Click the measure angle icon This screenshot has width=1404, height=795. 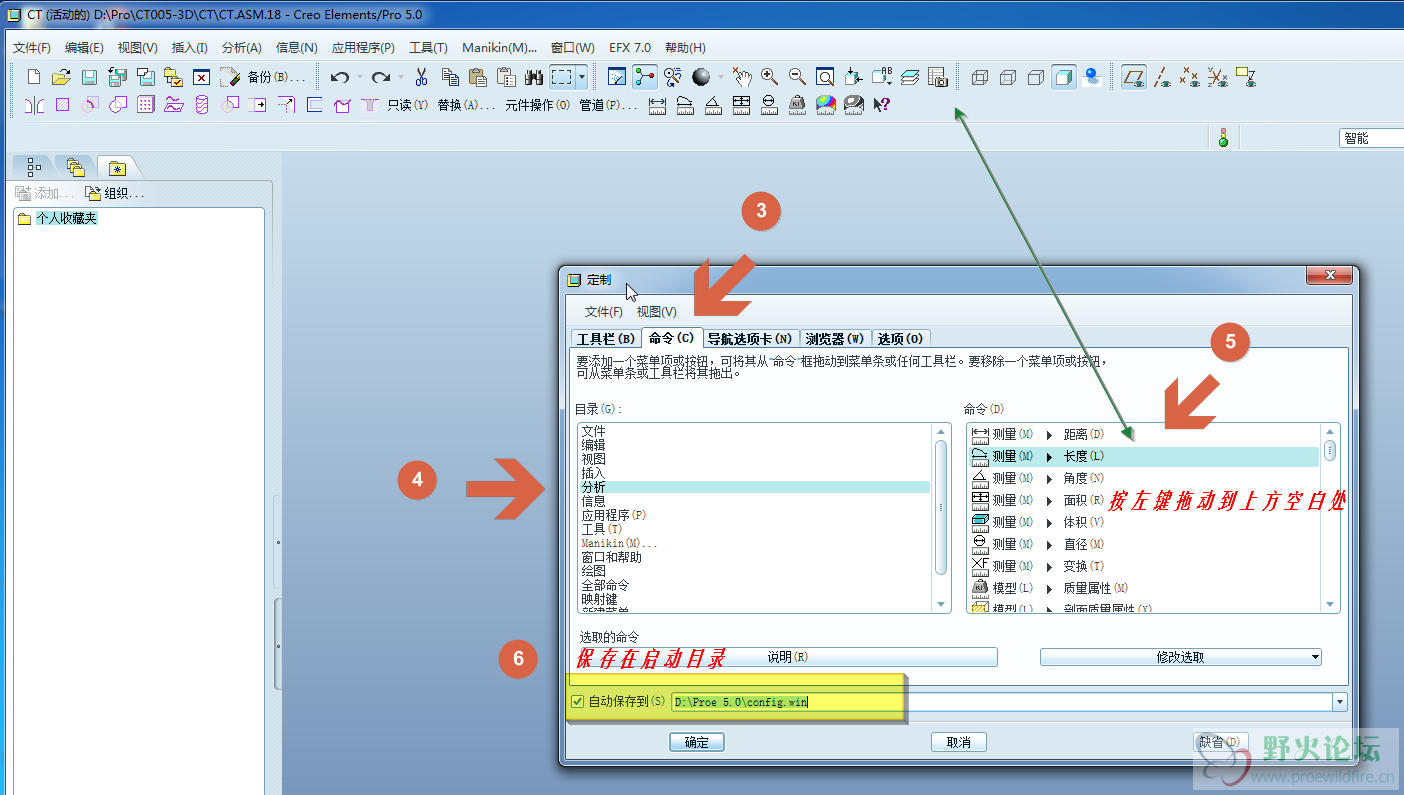pos(714,104)
